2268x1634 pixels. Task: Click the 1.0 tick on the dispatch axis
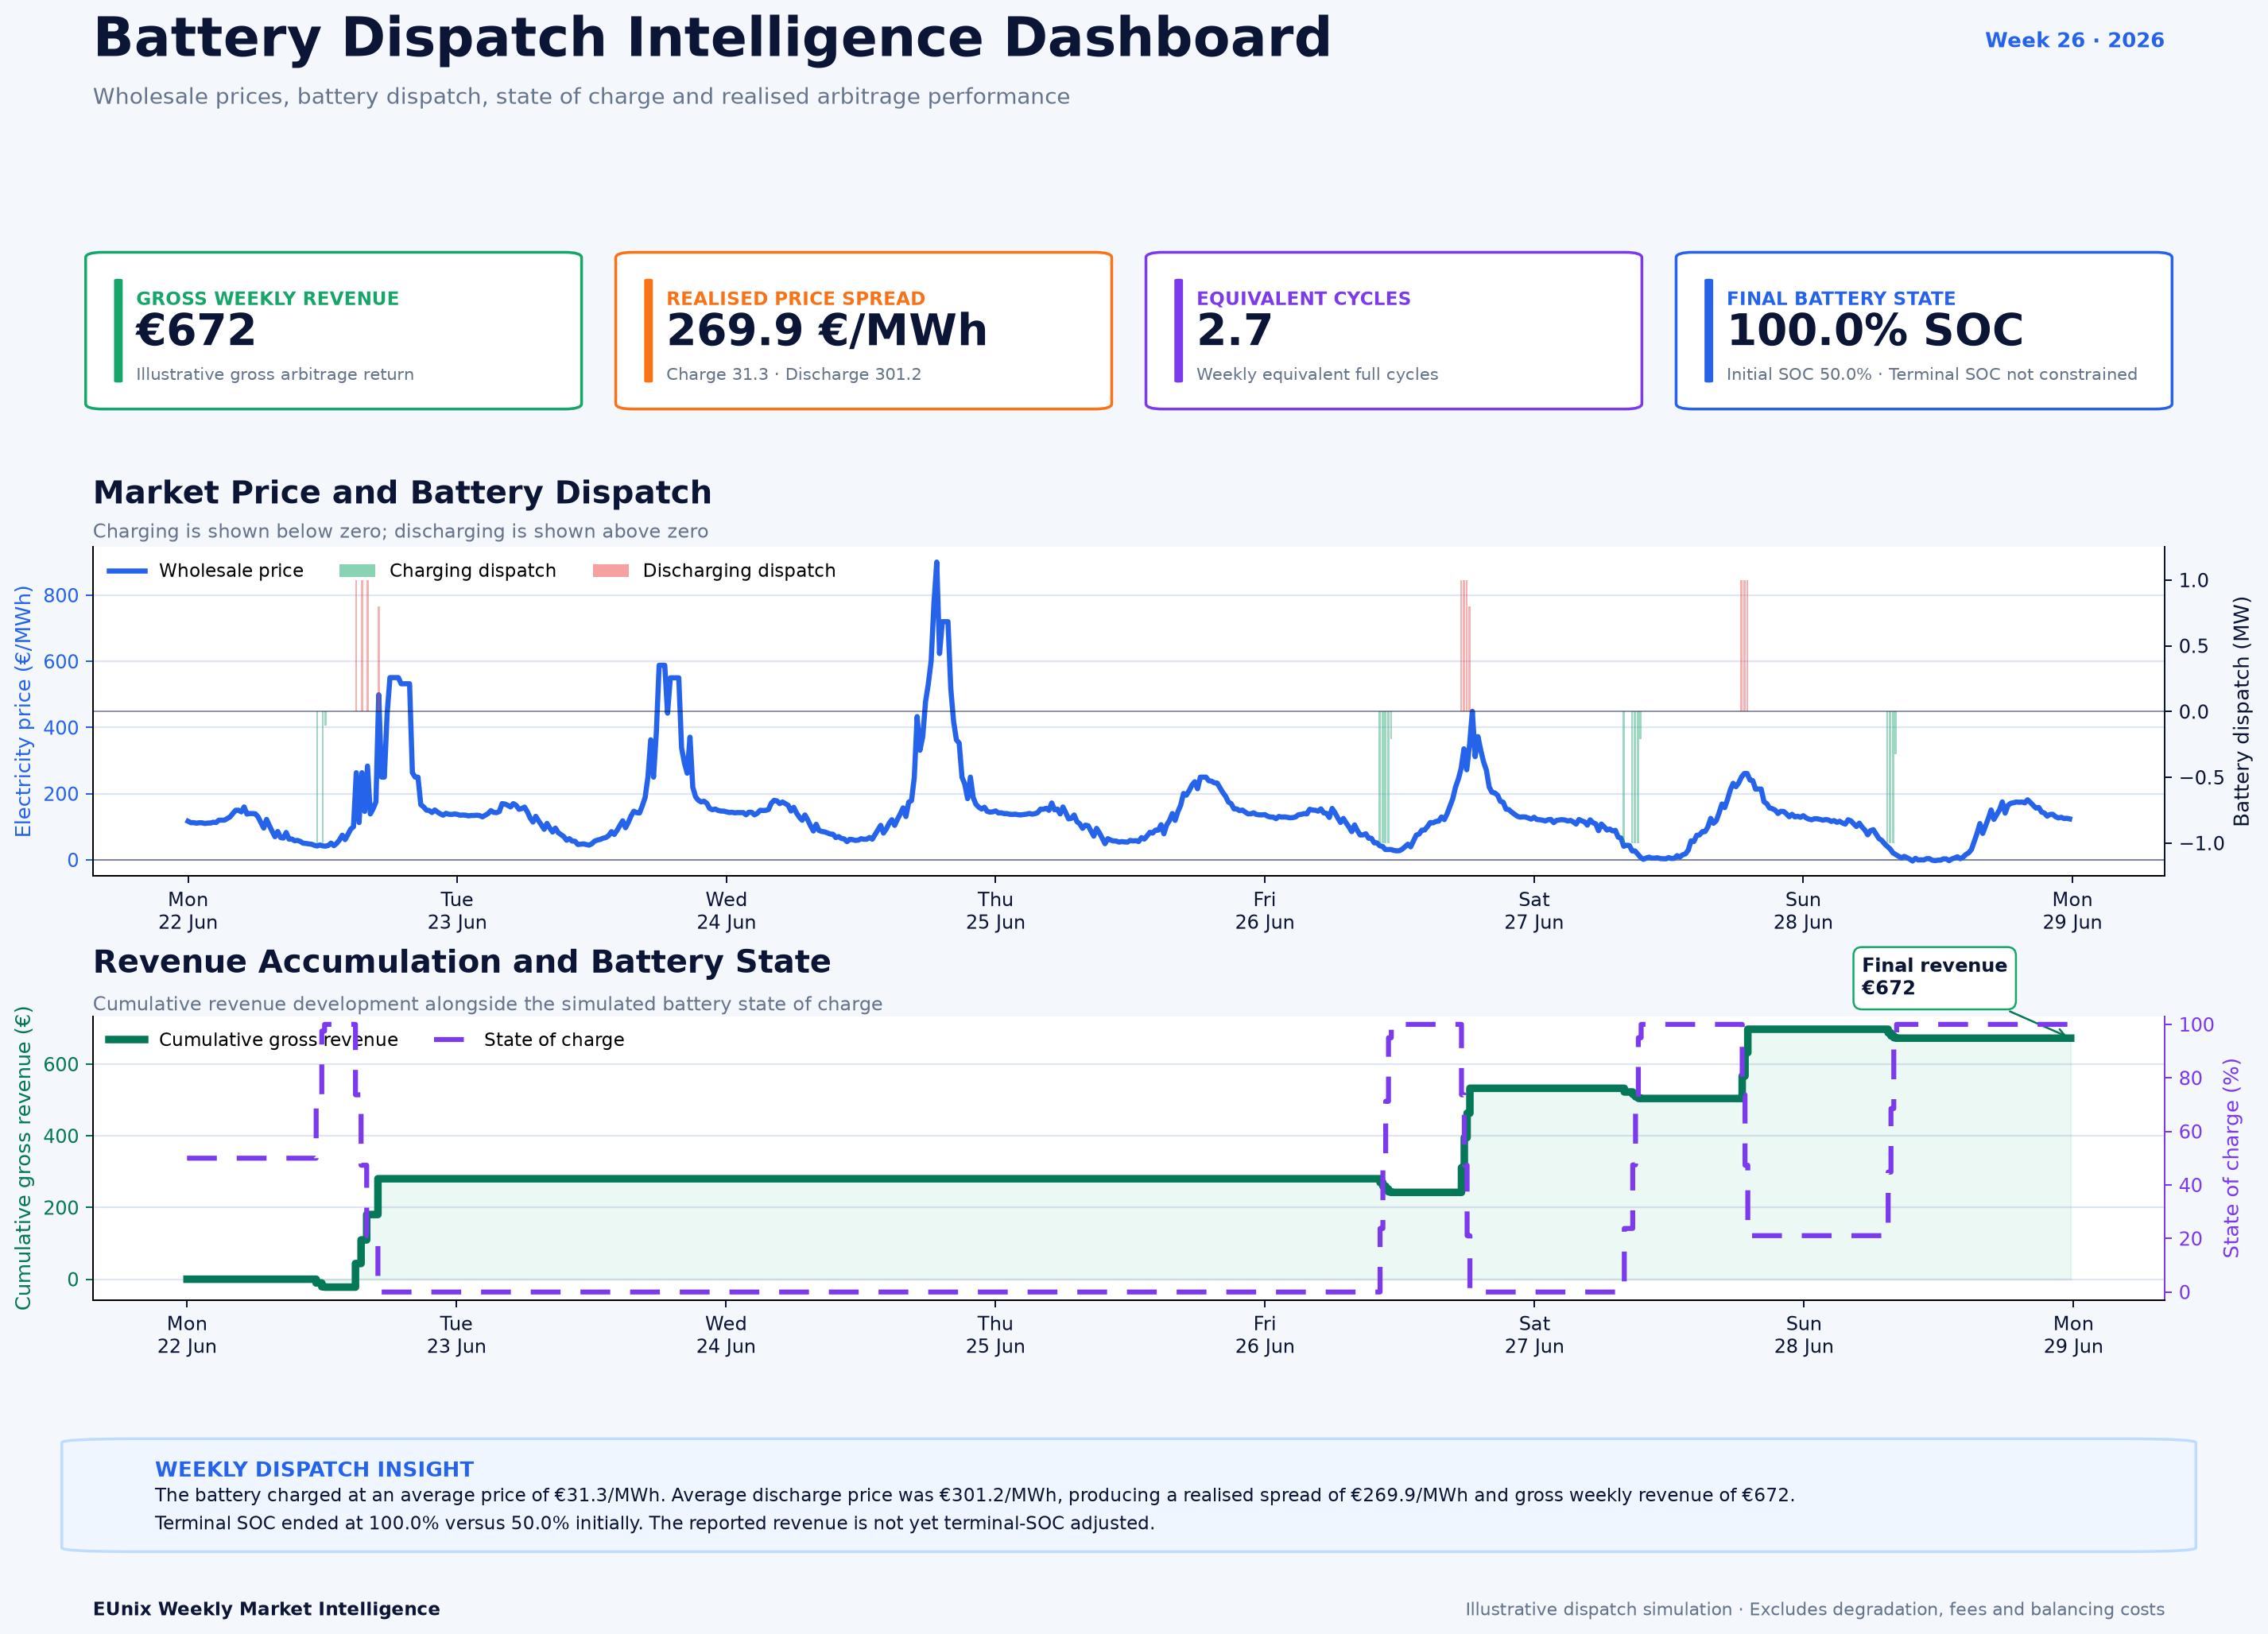pyautogui.click(x=2194, y=581)
